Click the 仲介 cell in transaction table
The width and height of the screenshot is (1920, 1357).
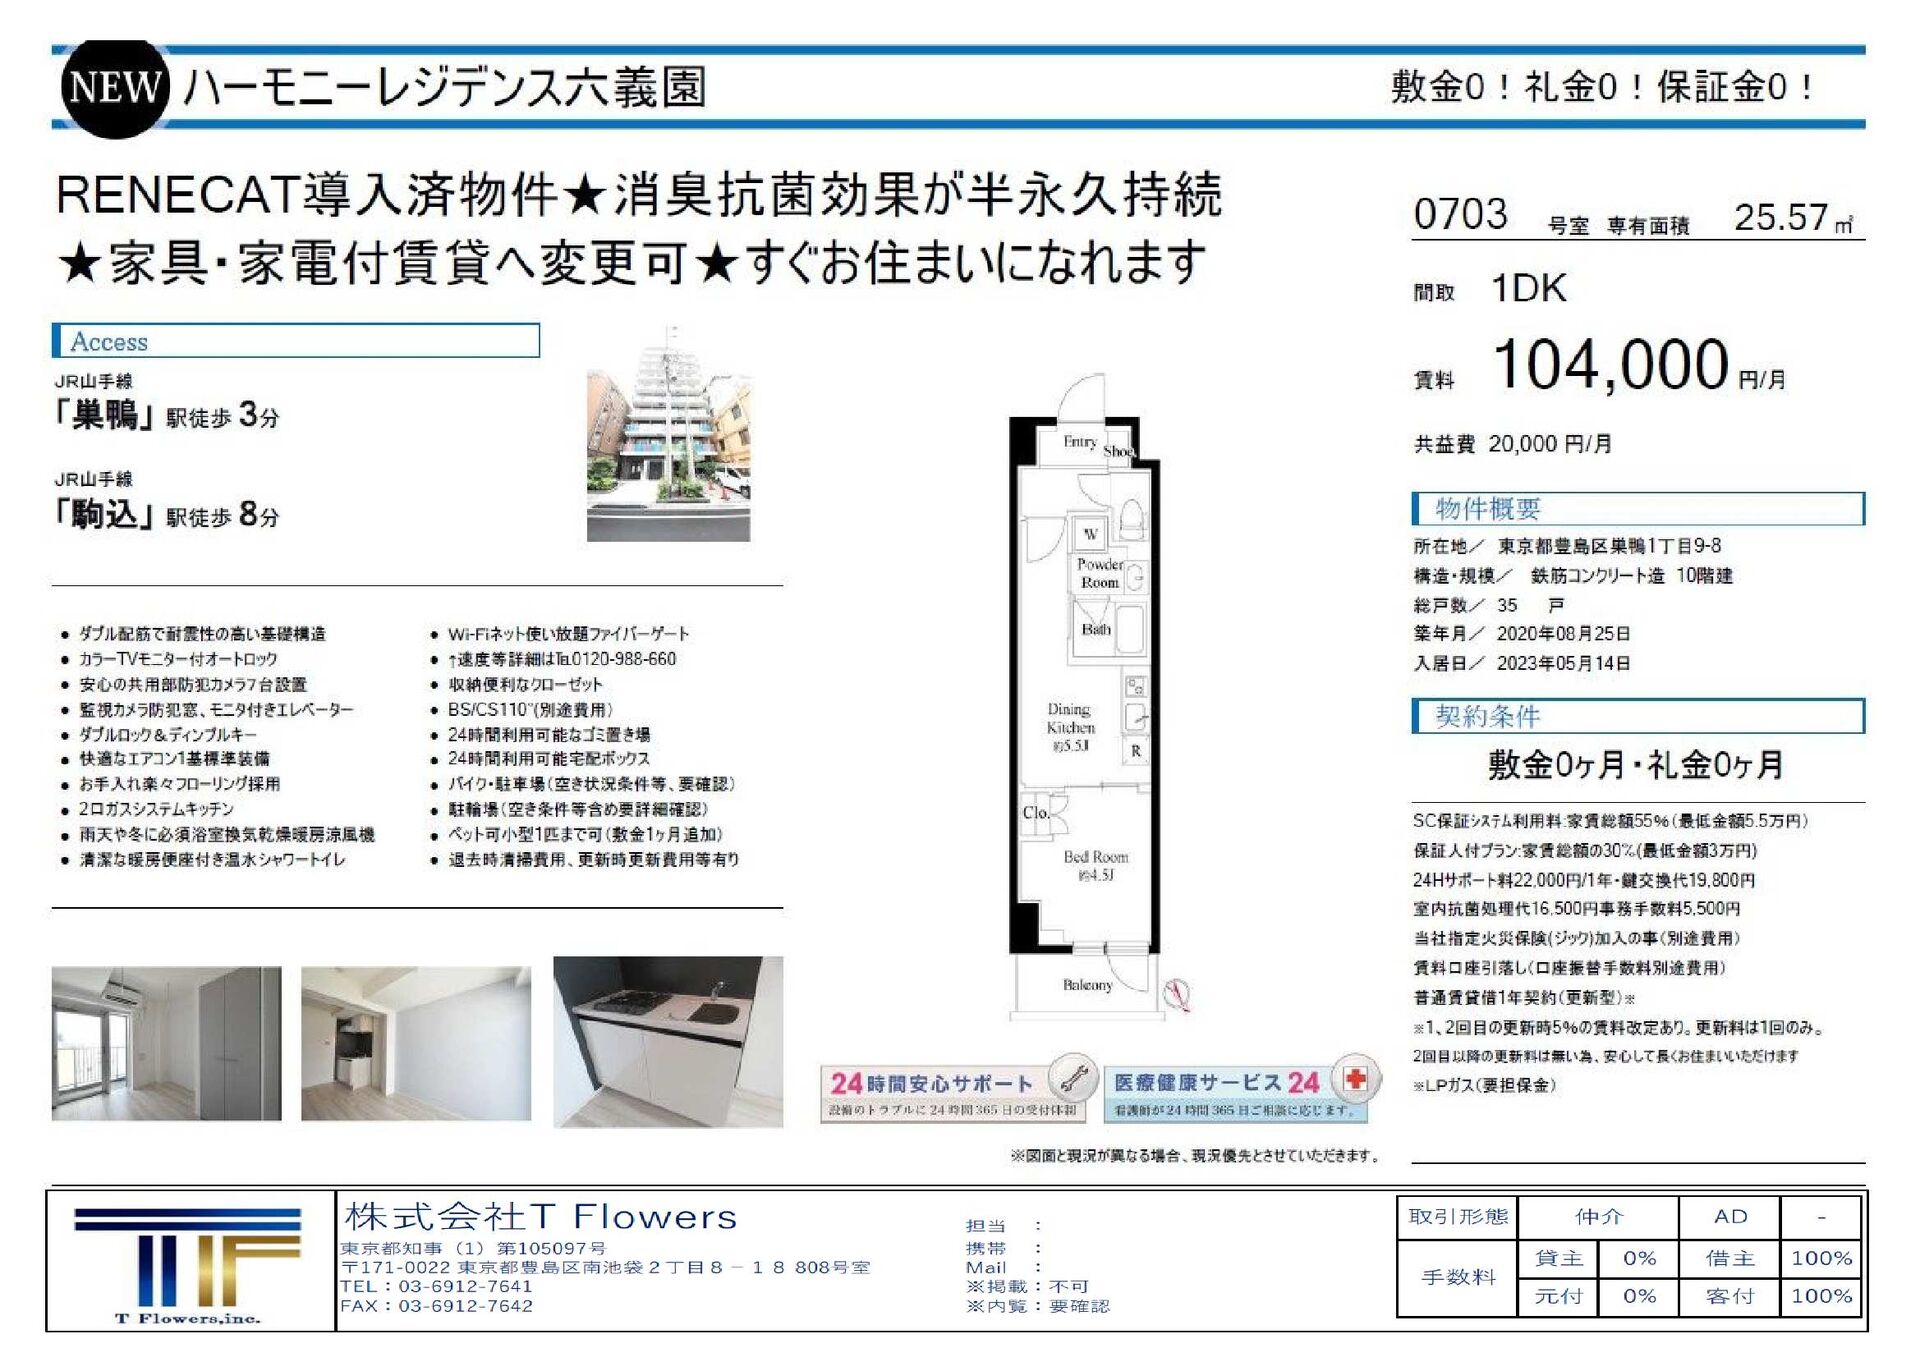pyautogui.click(x=1598, y=1217)
